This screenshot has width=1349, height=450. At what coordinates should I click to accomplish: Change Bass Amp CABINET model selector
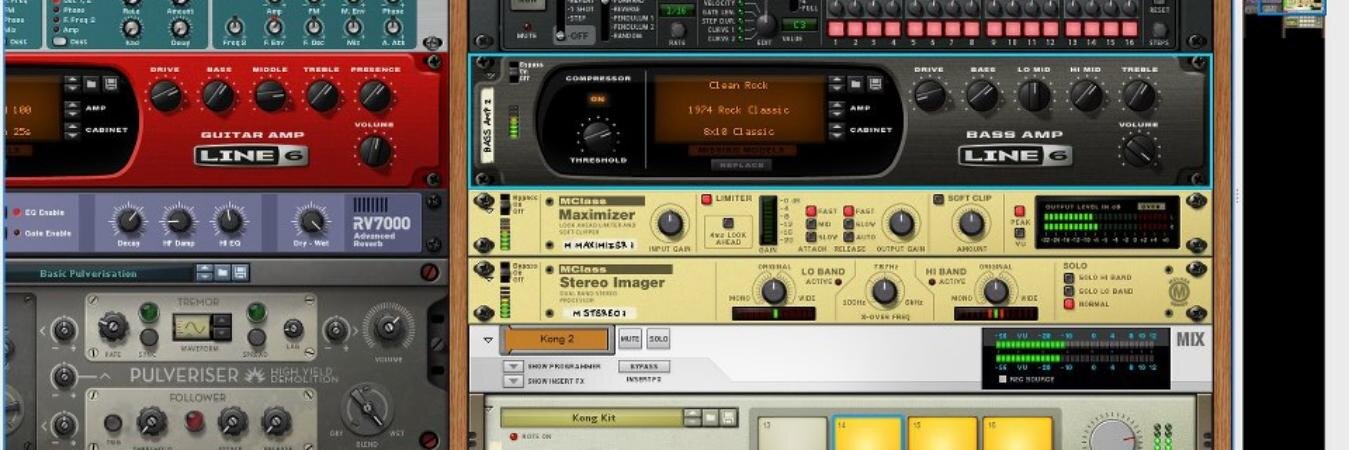point(838,130)
